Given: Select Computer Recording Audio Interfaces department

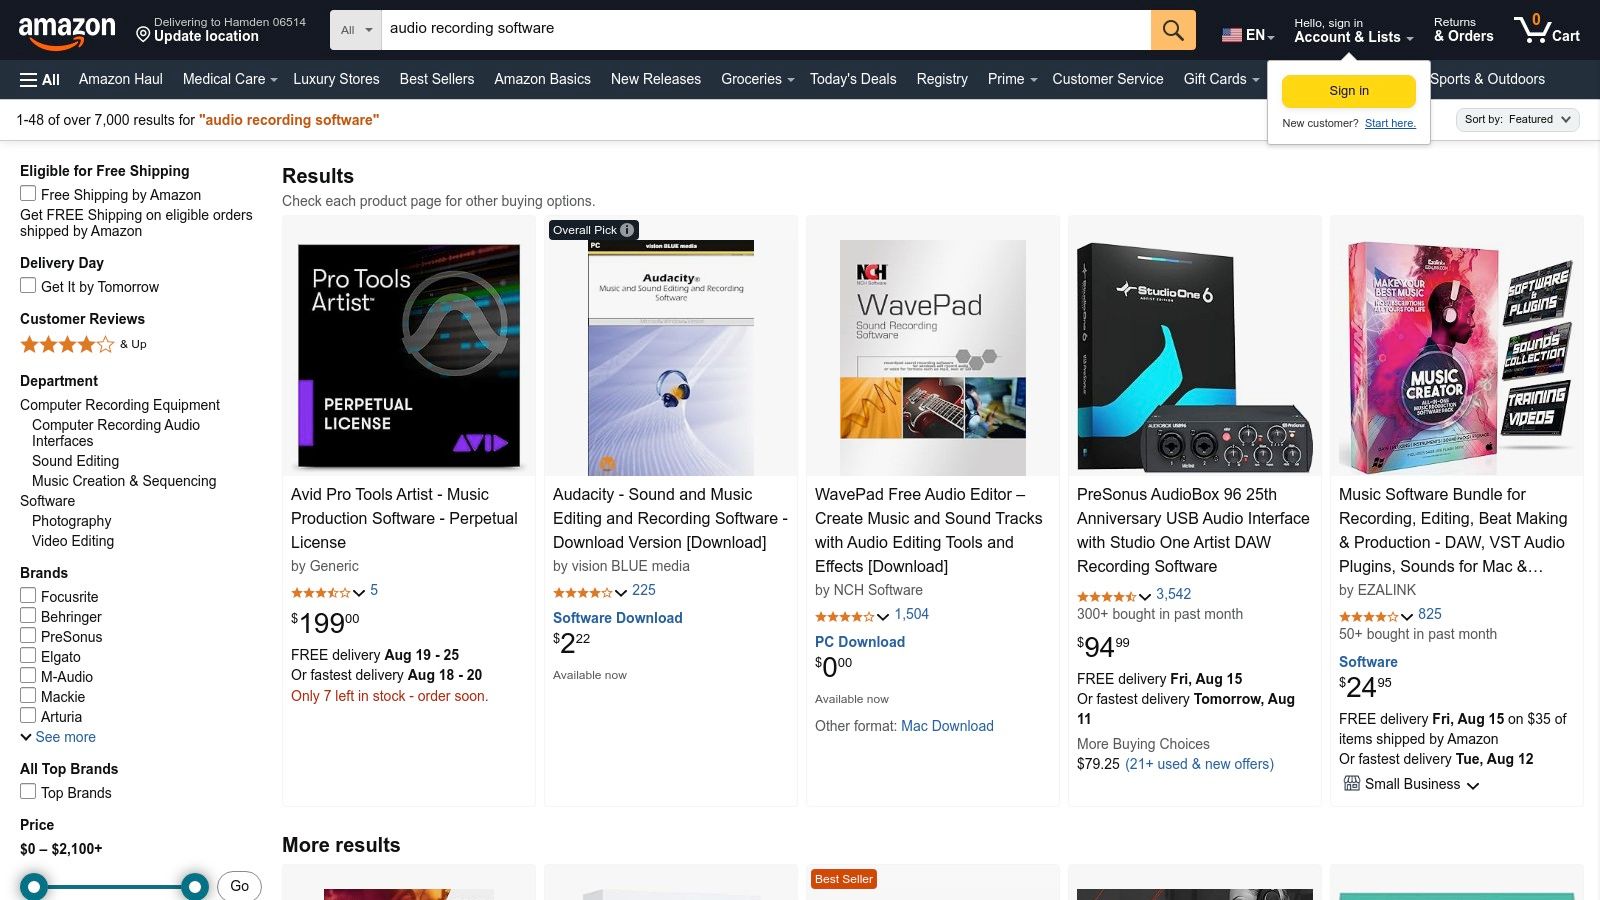Looking at the screenshot, I should click(116, 433).
